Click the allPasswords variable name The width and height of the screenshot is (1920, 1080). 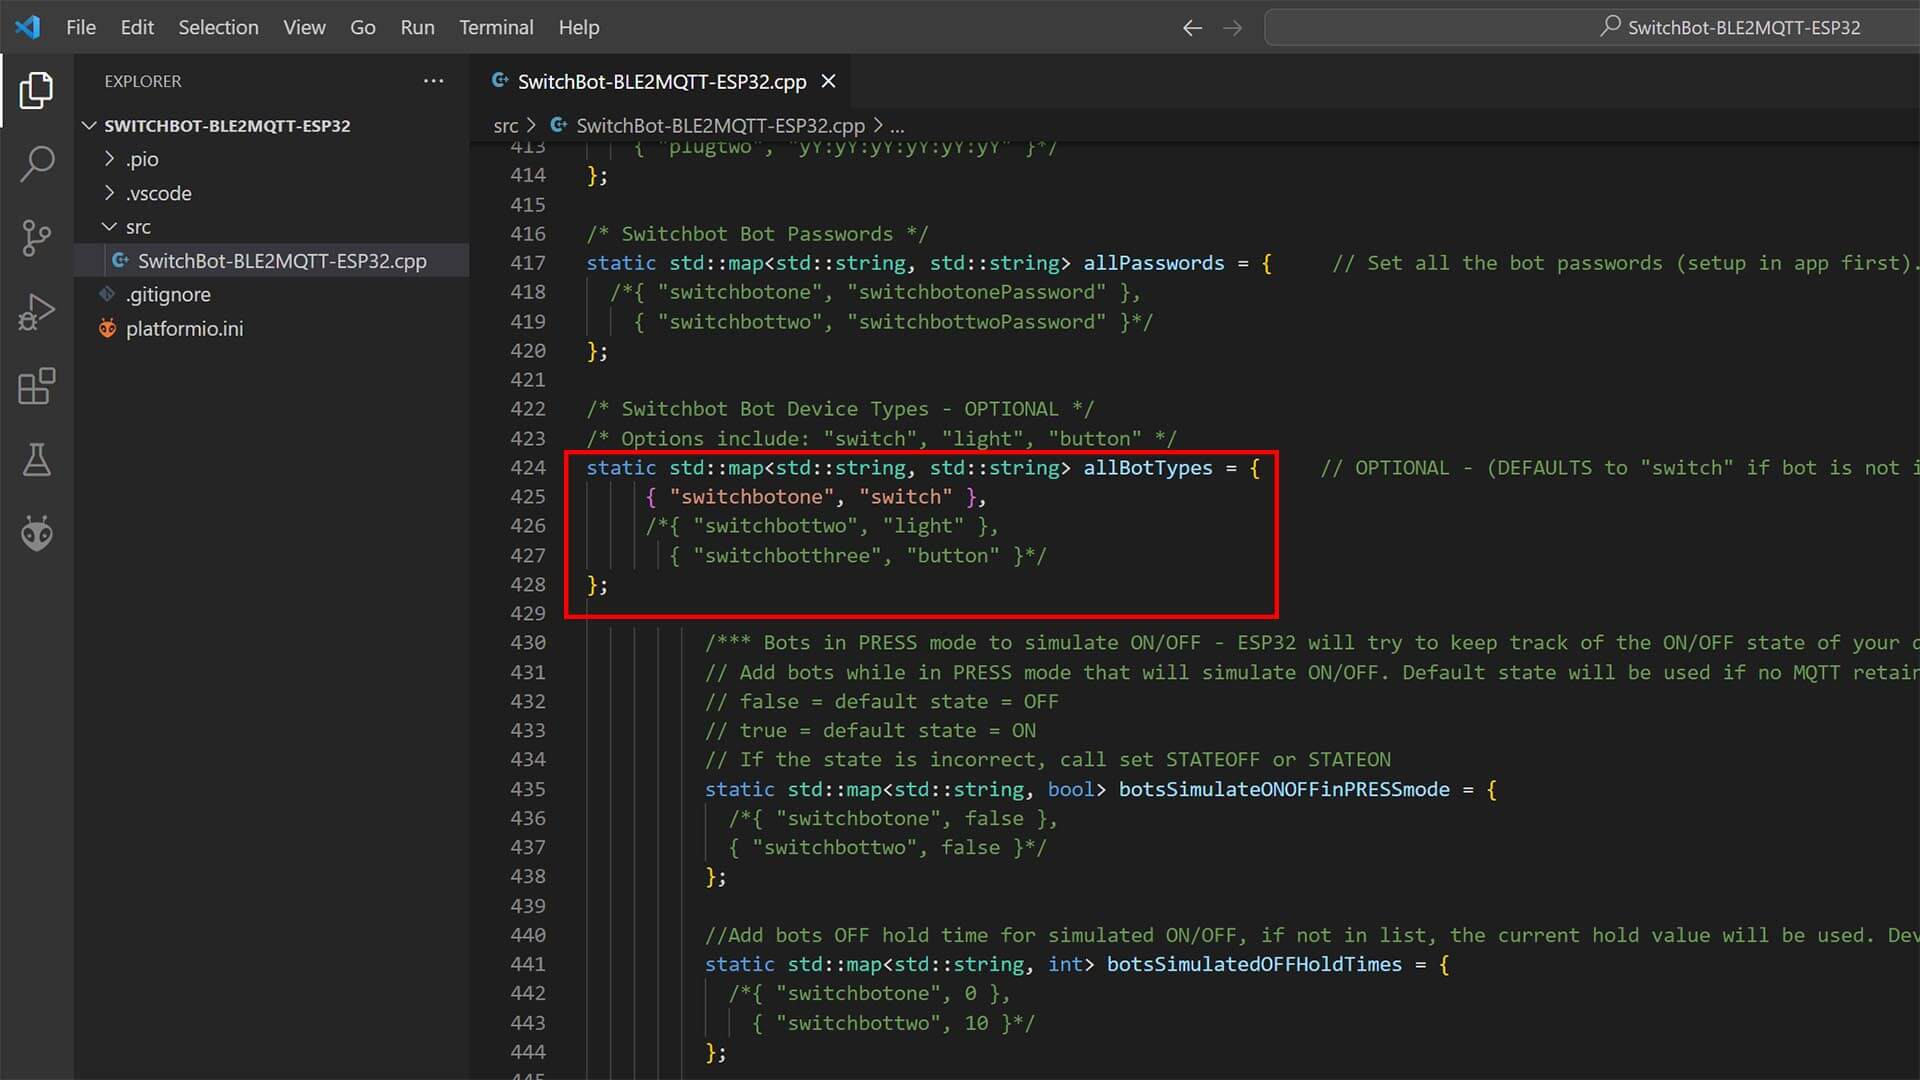[1154, 262]
